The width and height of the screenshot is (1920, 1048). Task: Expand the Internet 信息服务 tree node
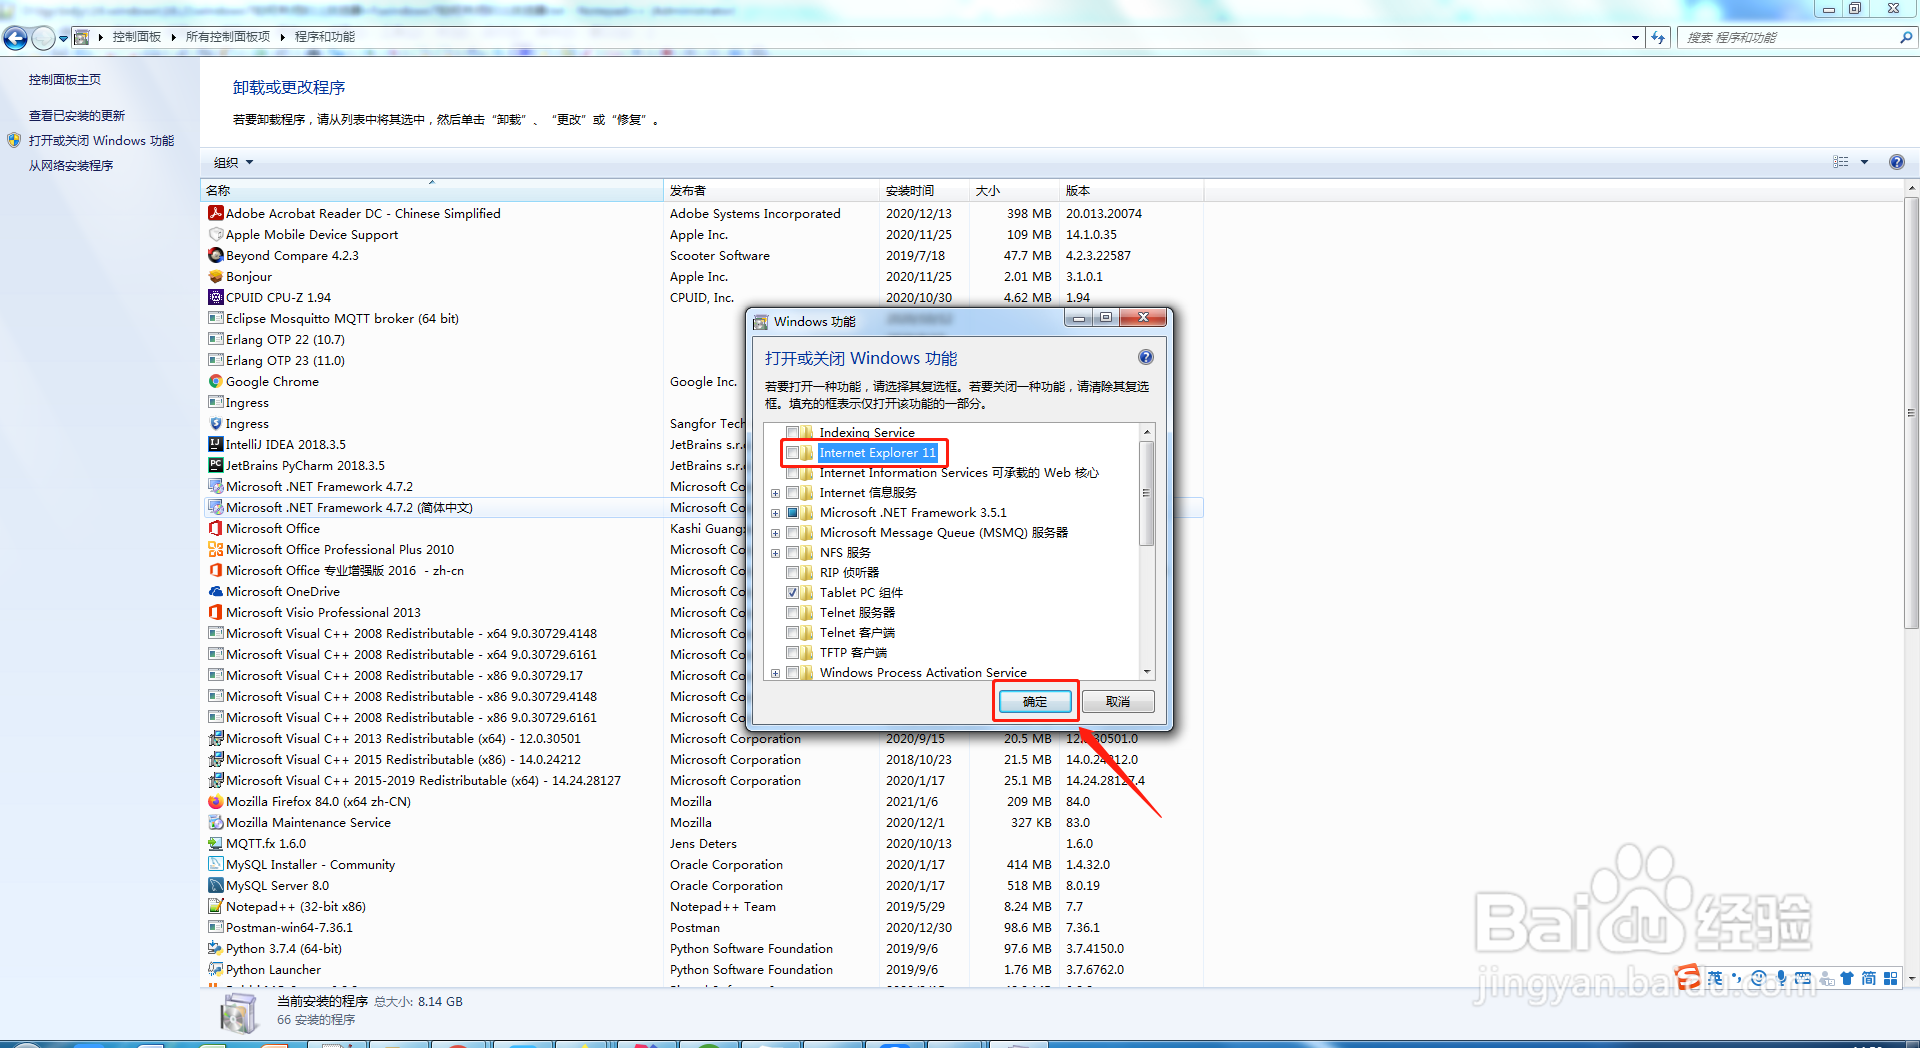pyautogui.click(x=775, y=493)
